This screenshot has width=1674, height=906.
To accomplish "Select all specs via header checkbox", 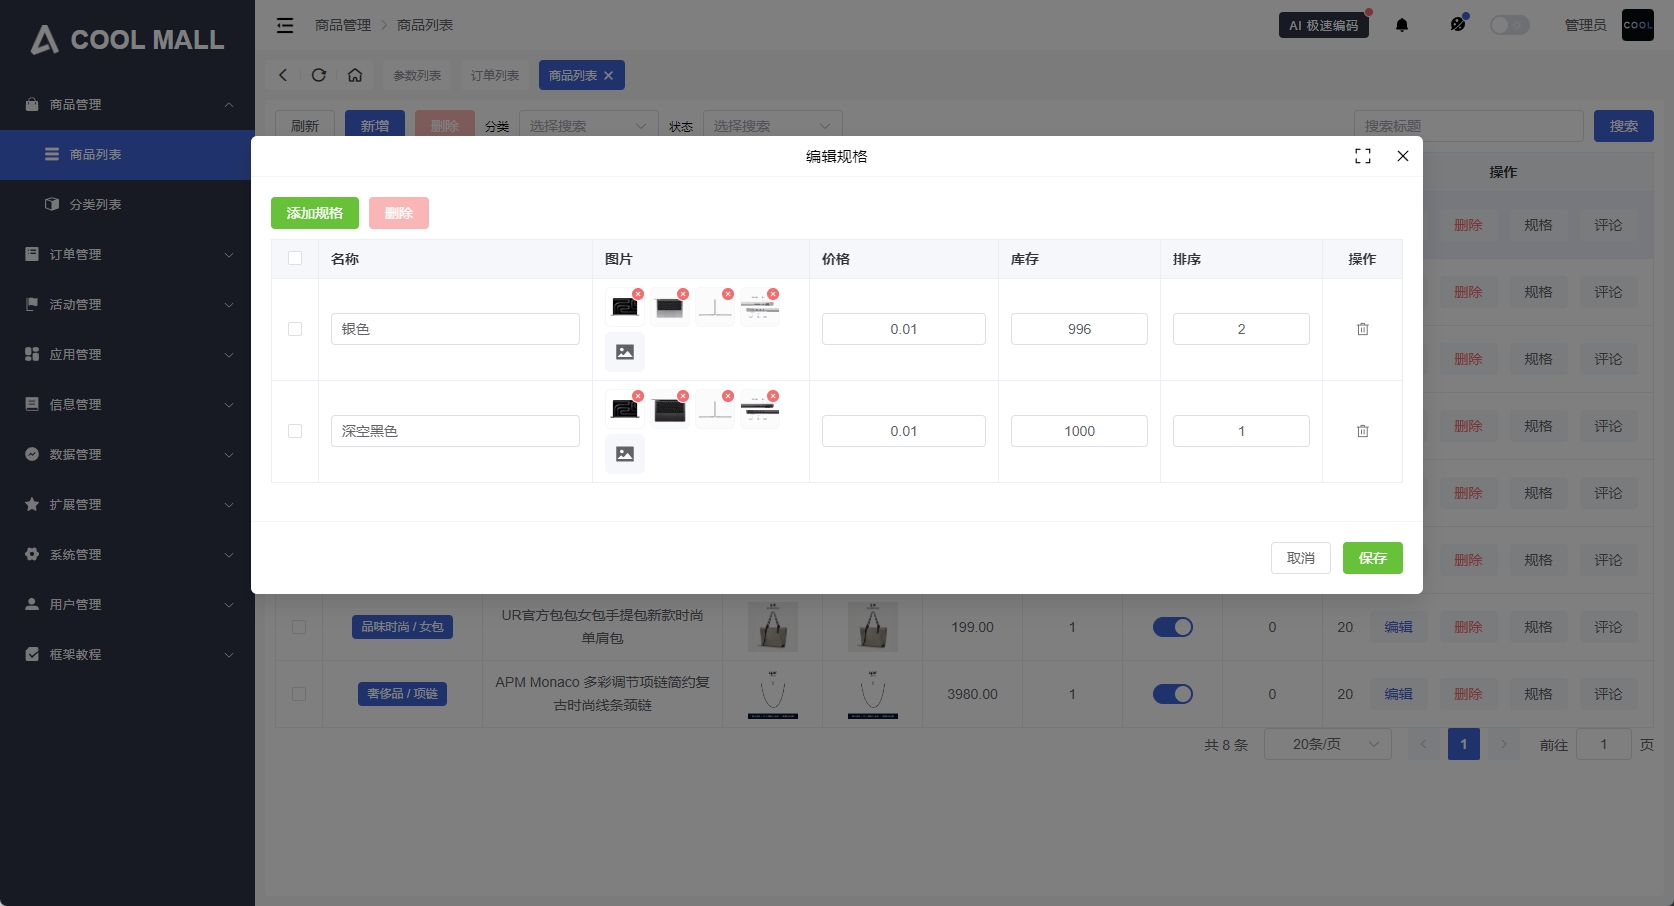I will click(x=295, y=258).
